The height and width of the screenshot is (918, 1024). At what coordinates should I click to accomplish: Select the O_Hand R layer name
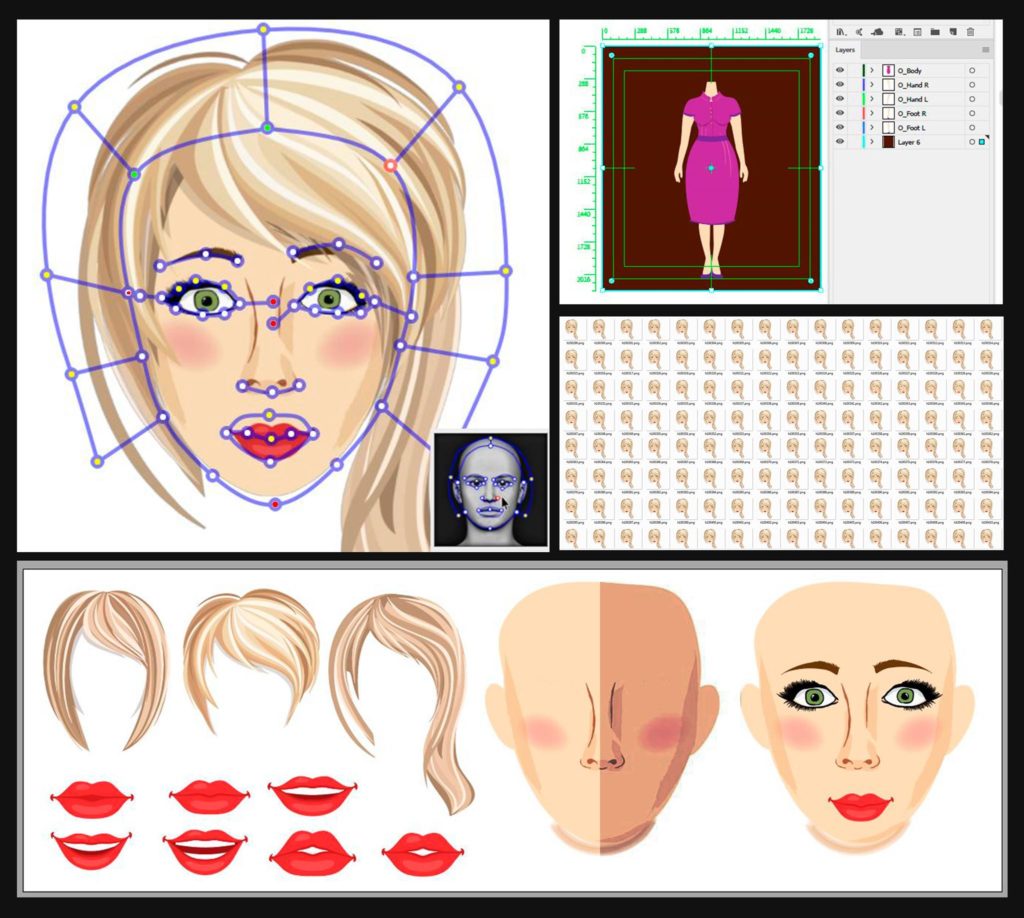[913, 85]
